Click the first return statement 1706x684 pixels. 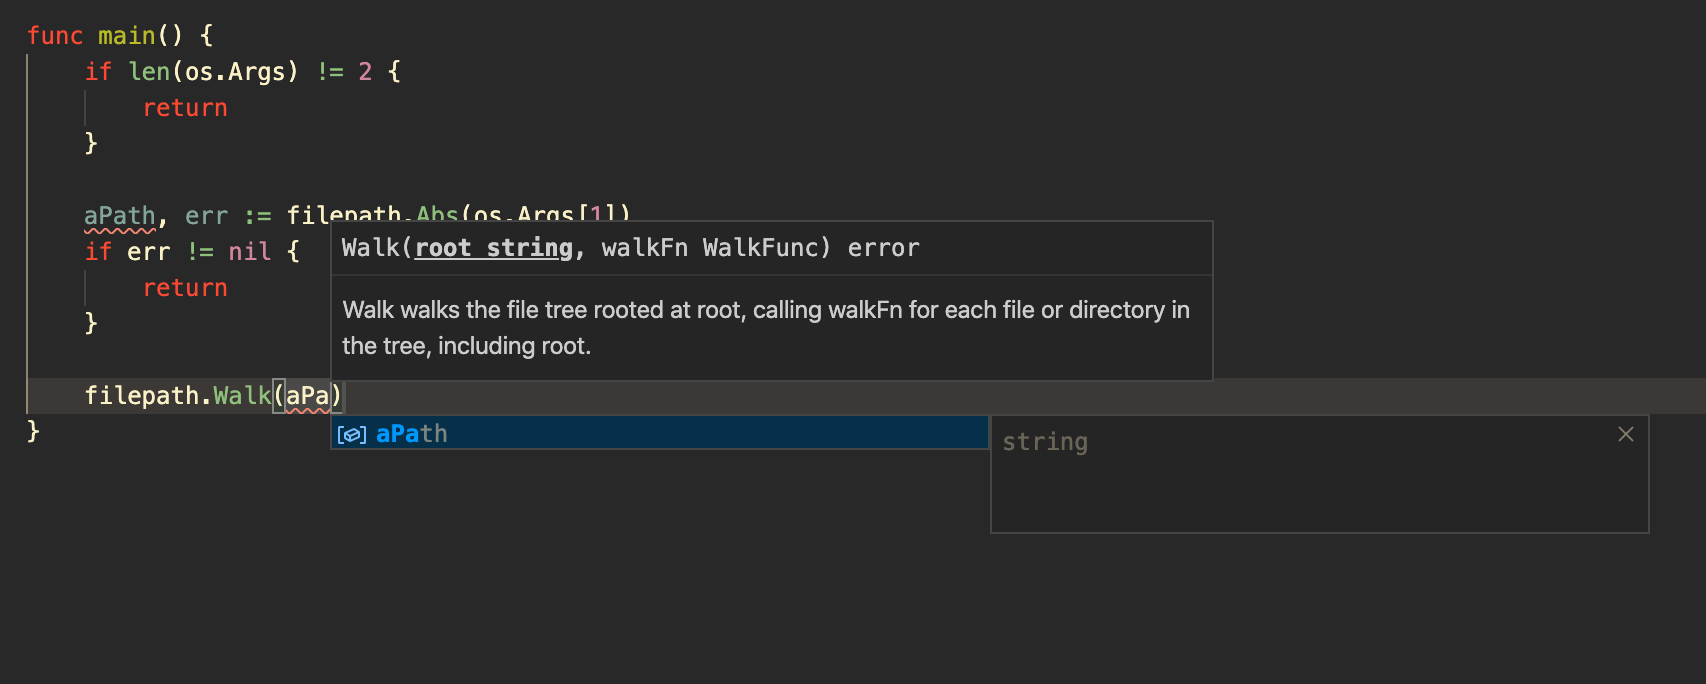pos(185,107)
